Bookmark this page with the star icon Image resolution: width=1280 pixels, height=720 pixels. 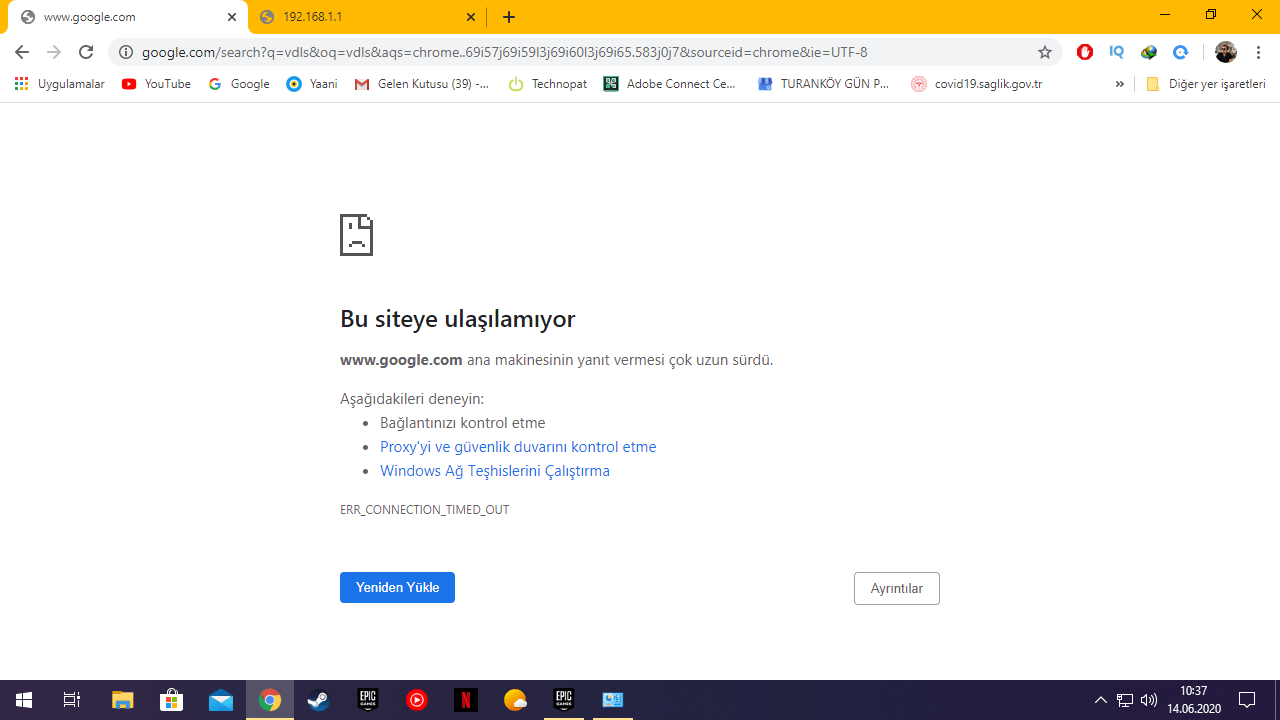[x=1045, y=52]
